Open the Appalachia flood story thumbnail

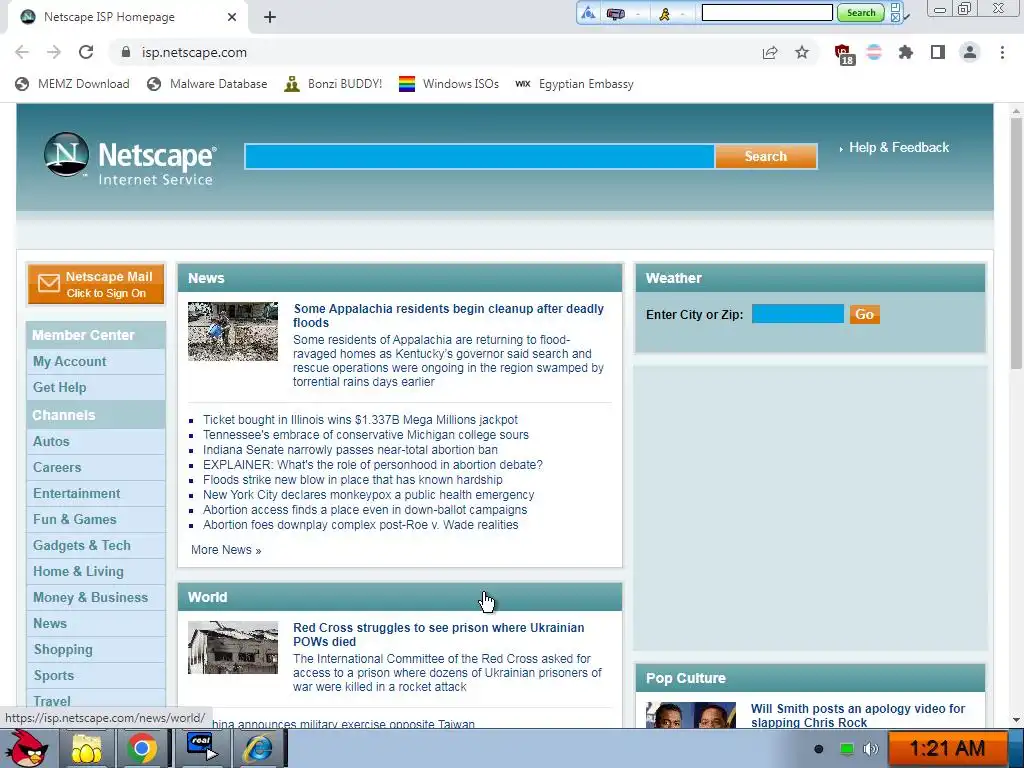(233, 331)
